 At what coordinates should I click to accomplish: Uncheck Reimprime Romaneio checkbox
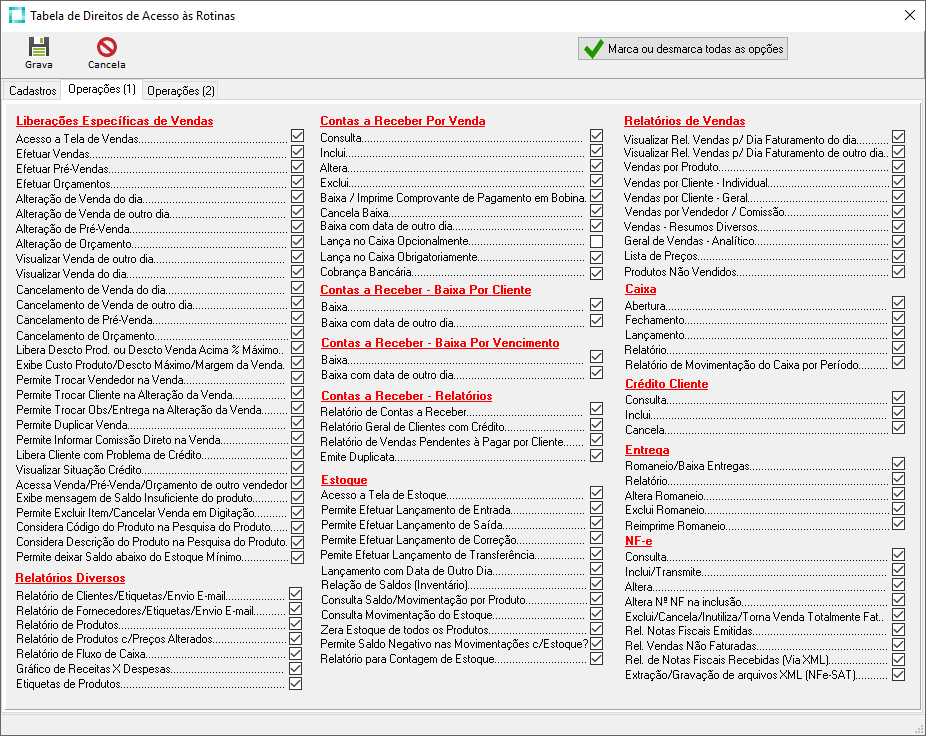899,525
